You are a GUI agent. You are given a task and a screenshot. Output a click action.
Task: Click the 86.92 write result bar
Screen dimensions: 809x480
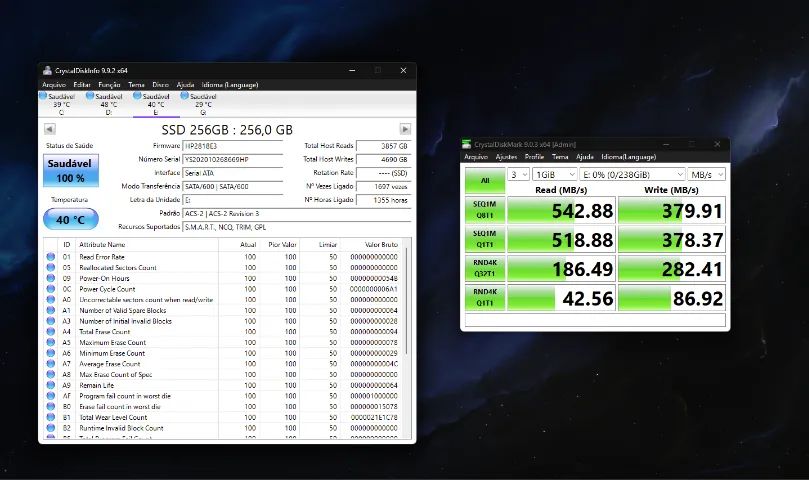pos(672,298)
